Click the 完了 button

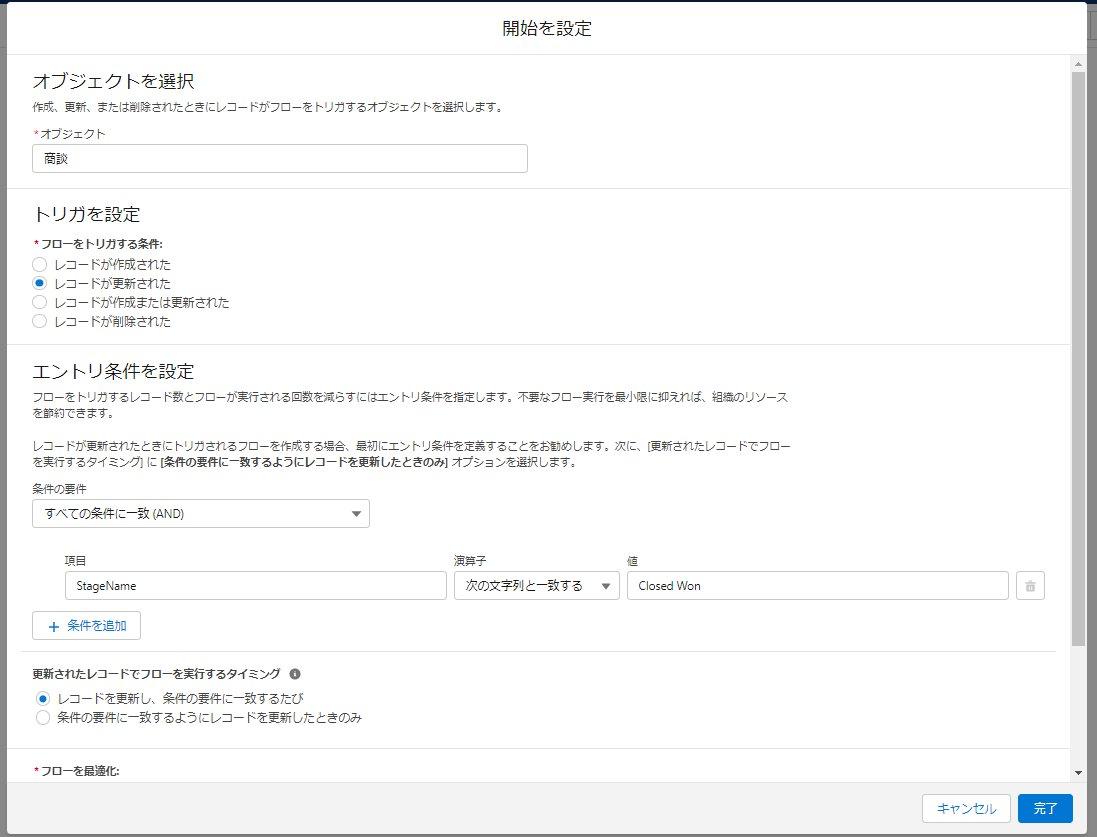[1044, 808]
